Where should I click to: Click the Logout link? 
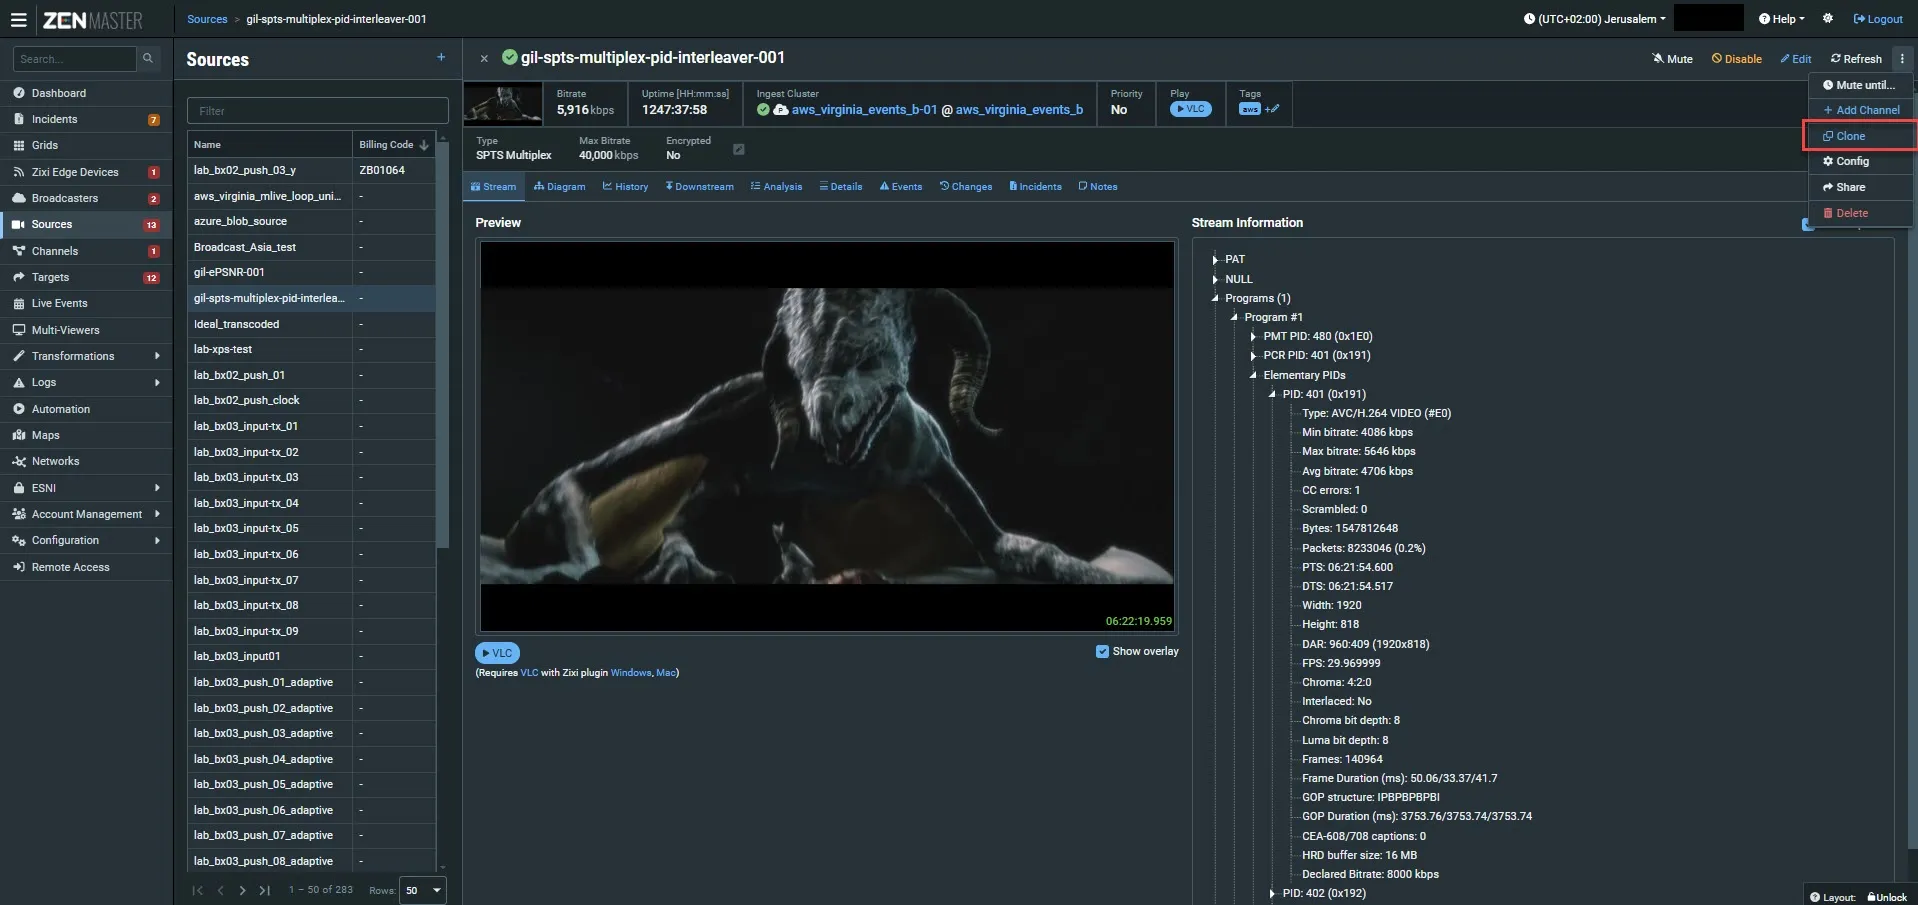(x=1878, y=19)
